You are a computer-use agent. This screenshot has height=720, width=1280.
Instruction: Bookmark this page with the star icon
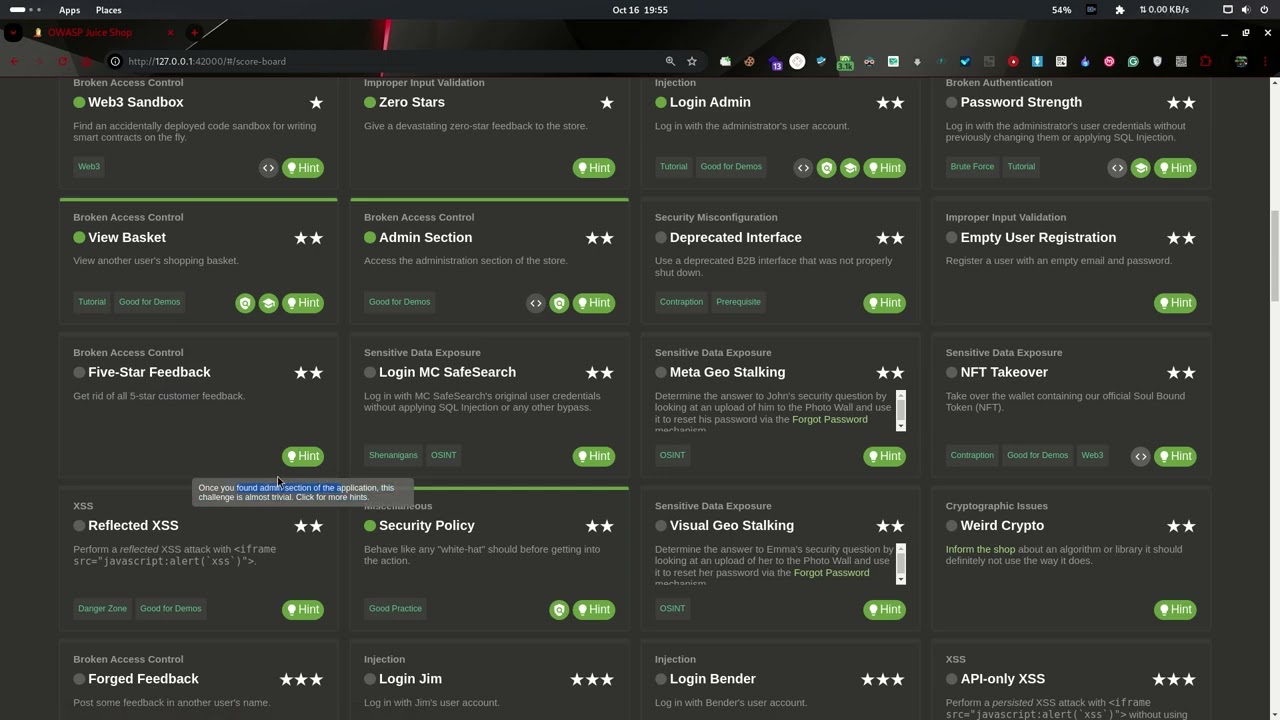(x=691, y=61)
